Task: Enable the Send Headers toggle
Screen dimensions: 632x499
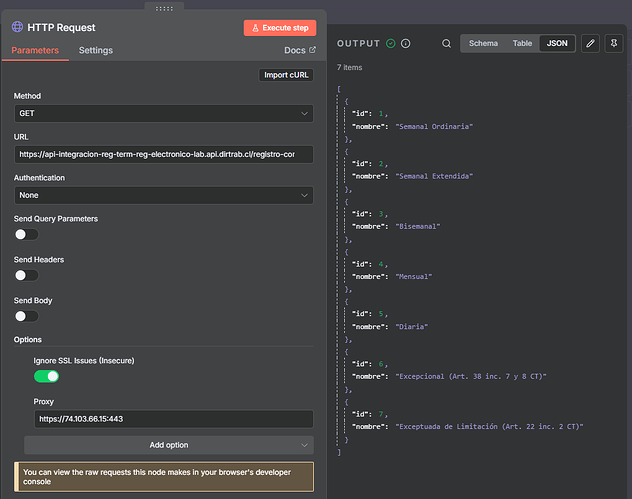Action: point(26,275)
